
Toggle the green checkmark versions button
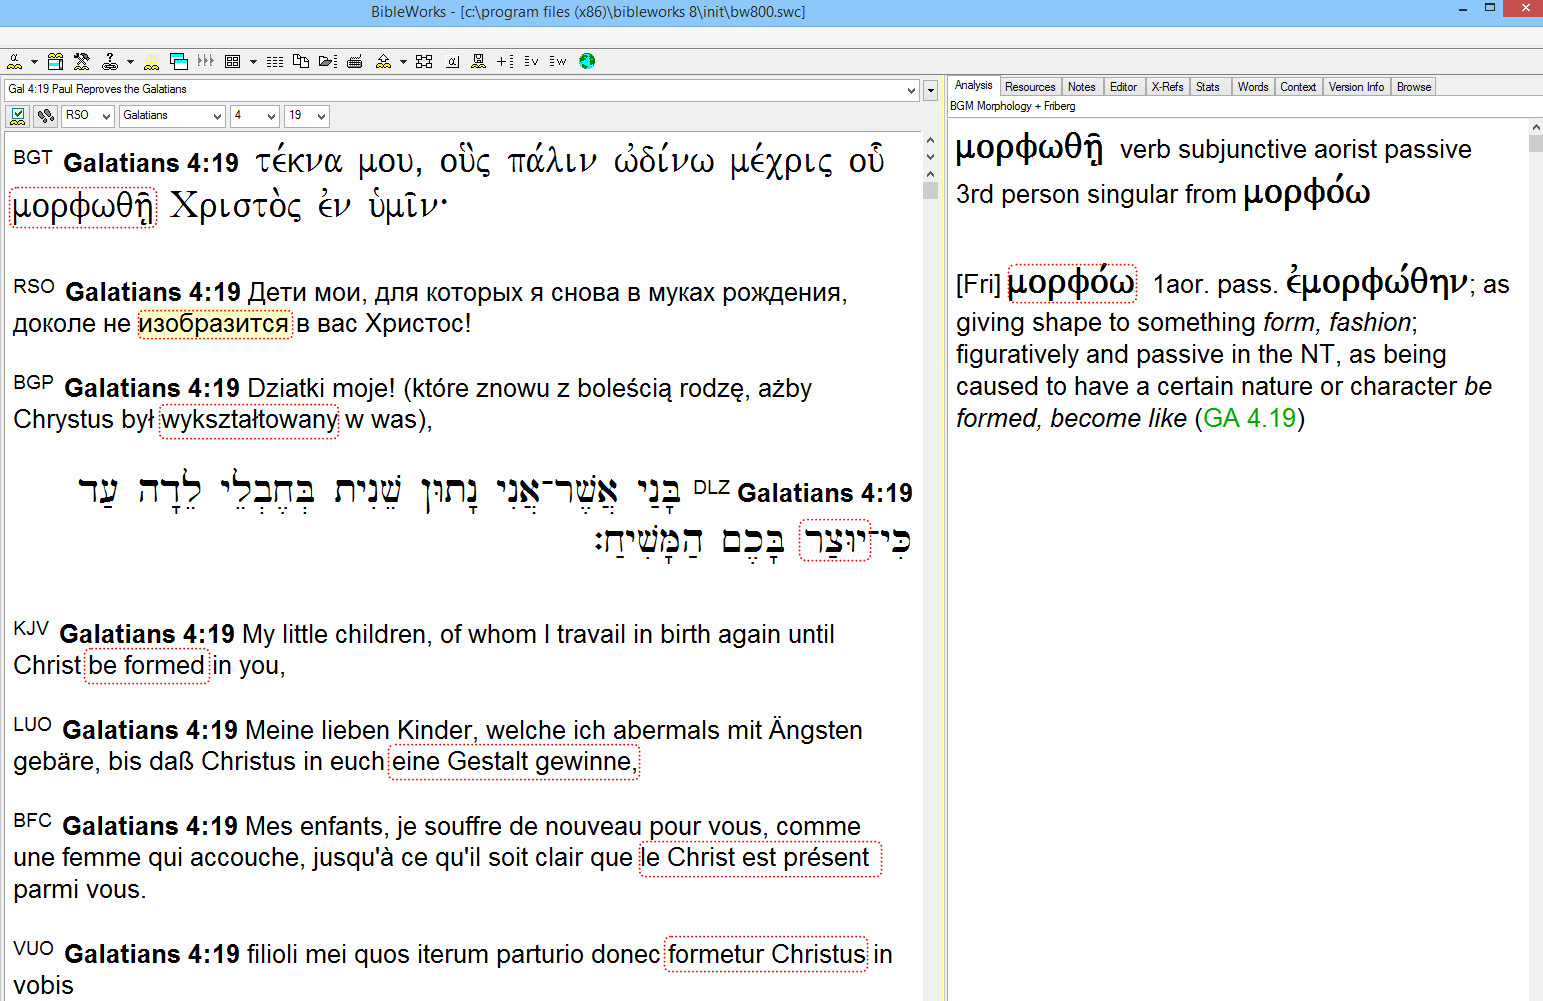point(18,116)
